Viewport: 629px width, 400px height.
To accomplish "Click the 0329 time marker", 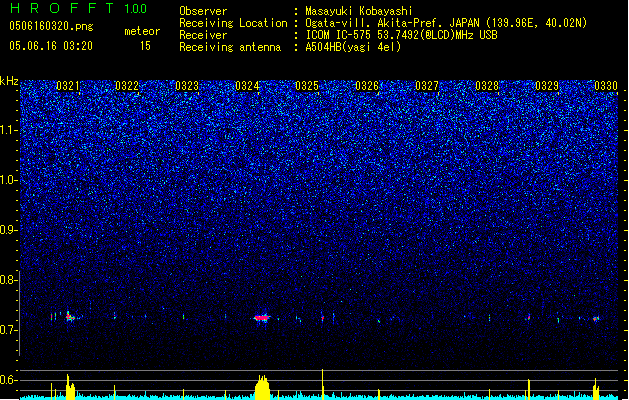I will pyautogui.click(x=547, y=86).
